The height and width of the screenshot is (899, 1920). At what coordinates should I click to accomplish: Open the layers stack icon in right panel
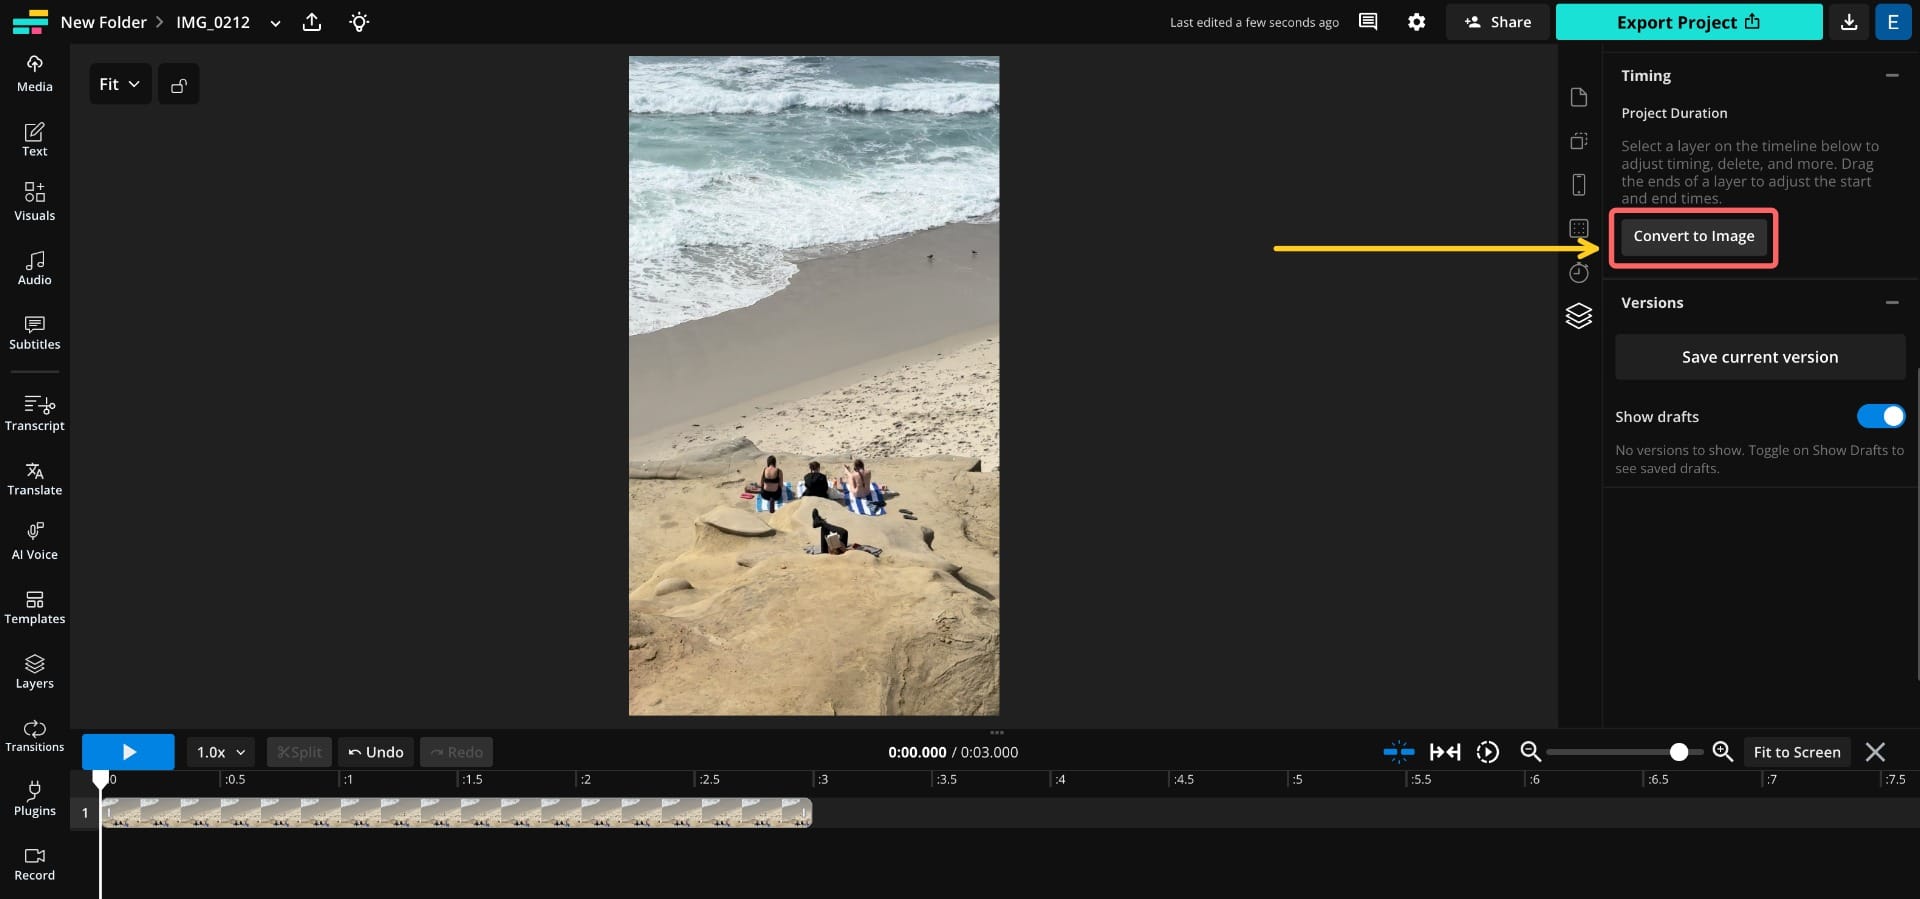tap(1578, 316)
